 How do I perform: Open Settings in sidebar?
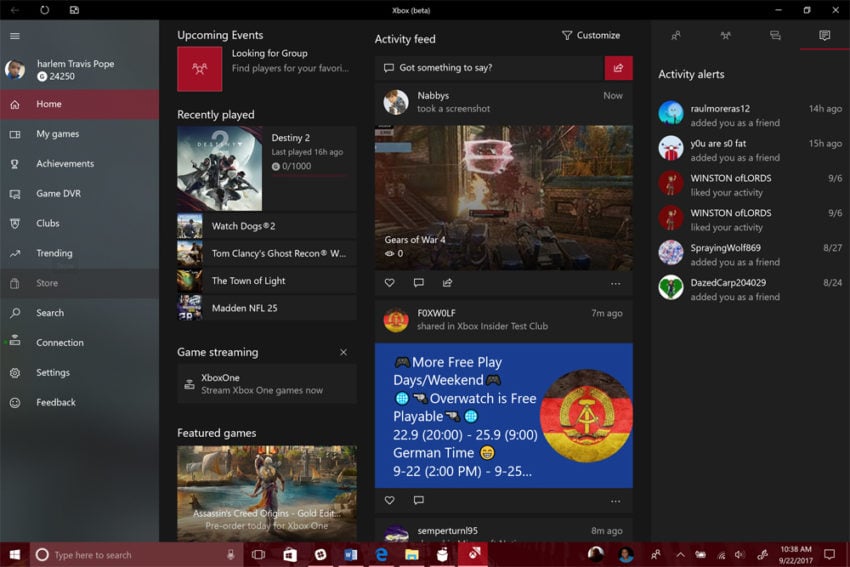80,372
